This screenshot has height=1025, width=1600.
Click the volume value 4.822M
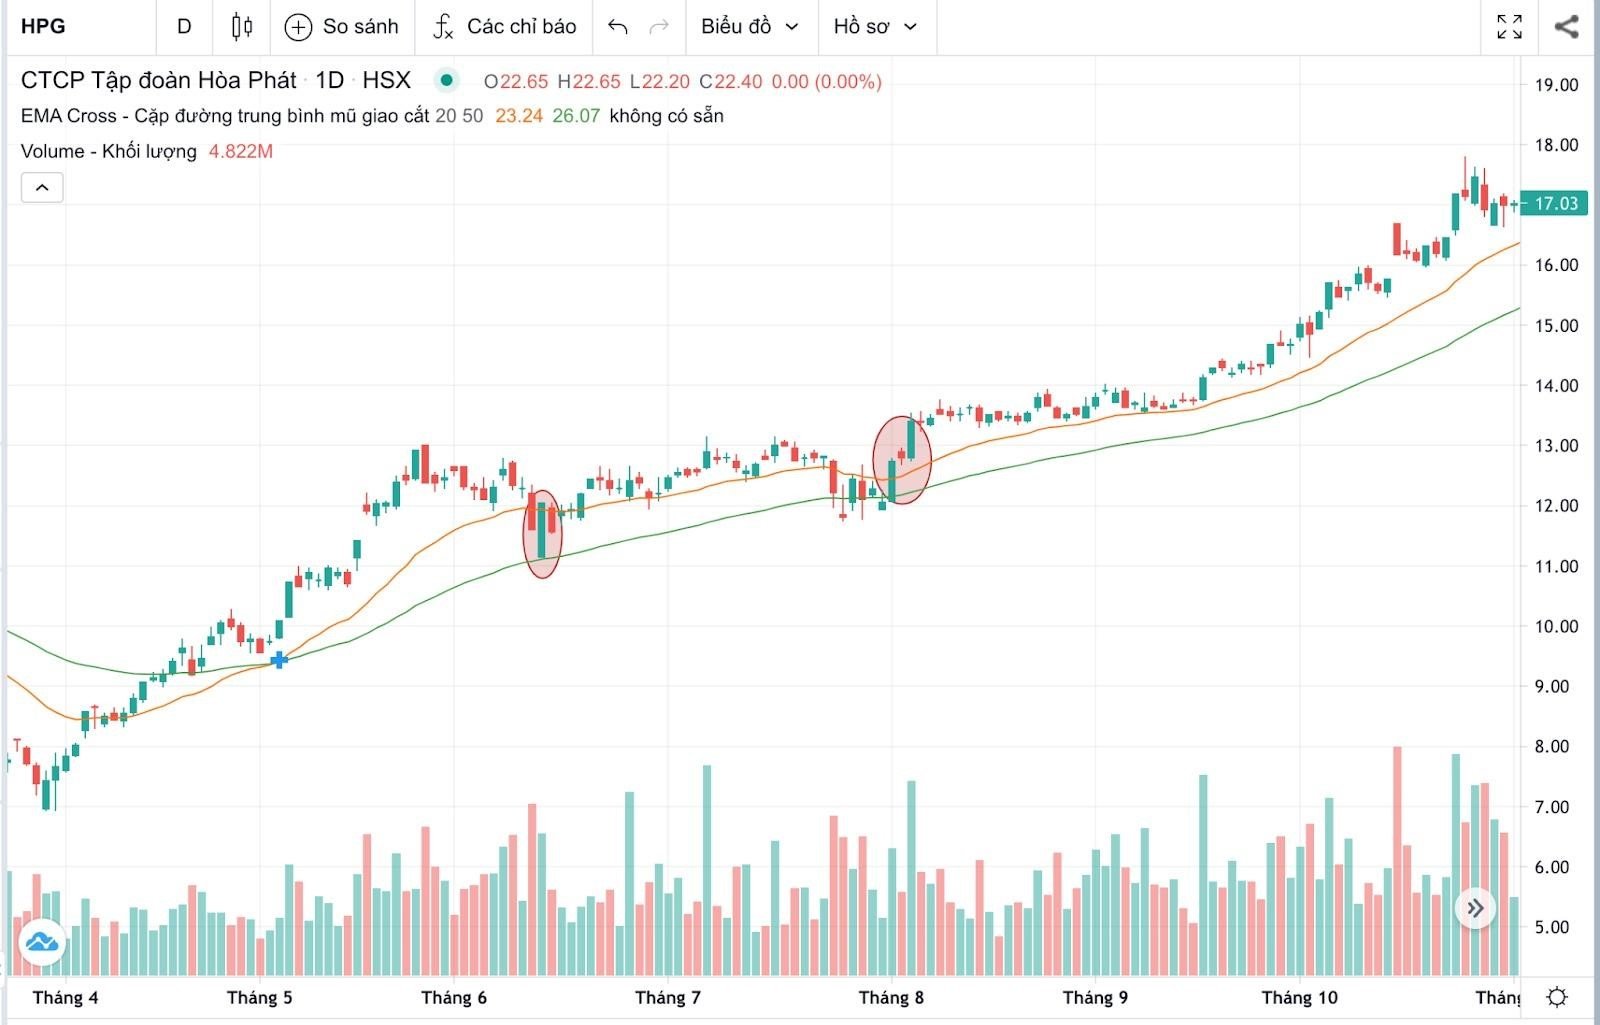coord(240,152)
